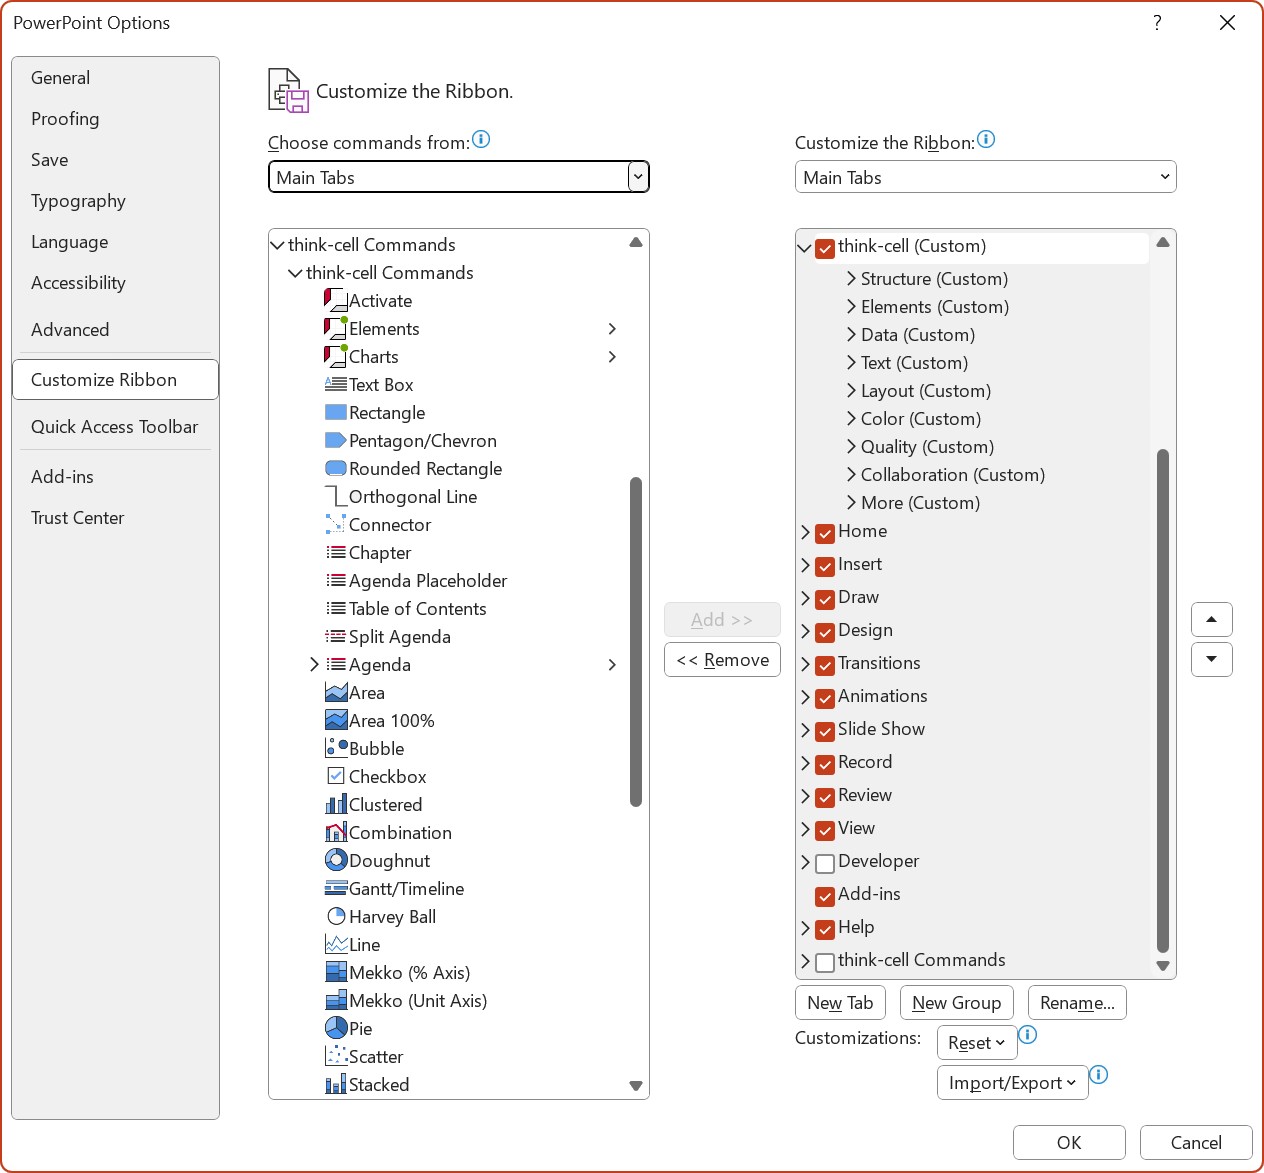Click the Table of Contents icon

pyautogui.click(x=335, y=608)
